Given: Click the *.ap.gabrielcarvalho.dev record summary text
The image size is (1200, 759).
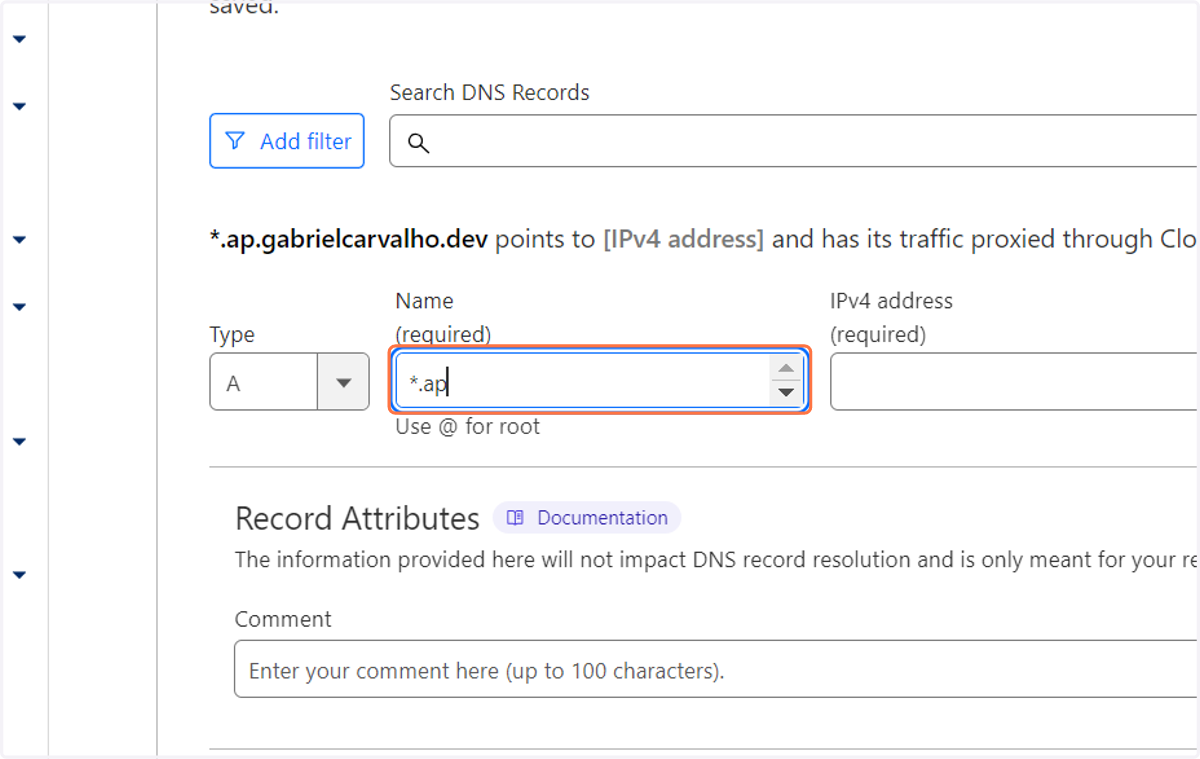Looking at the screenshot, I should 348,240.
